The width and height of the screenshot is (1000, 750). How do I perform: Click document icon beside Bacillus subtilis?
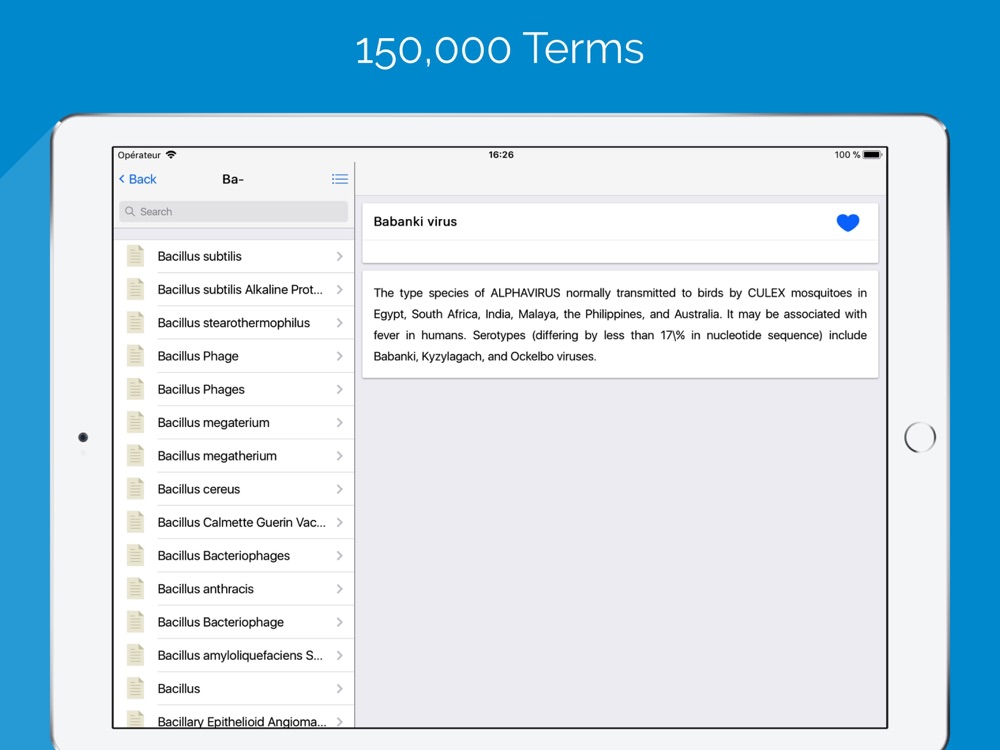[x=135, y=256]
